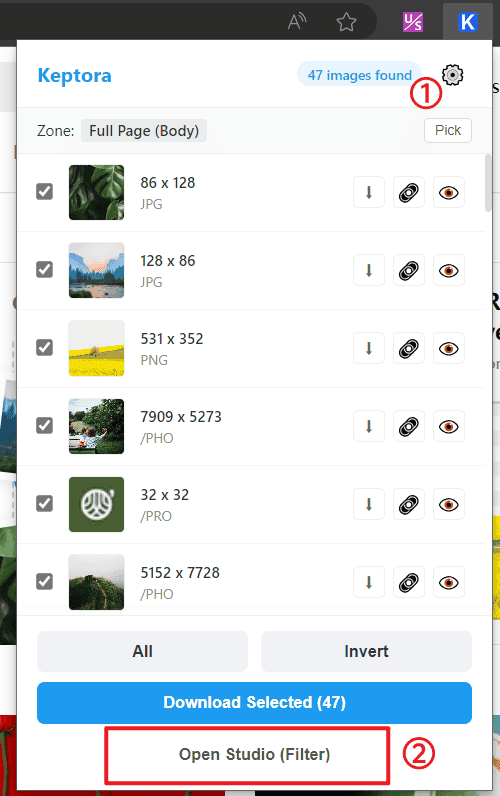Viewport: 500px width, 796px height.
Task: Click the Pick zone button
Action: point(448,130)
